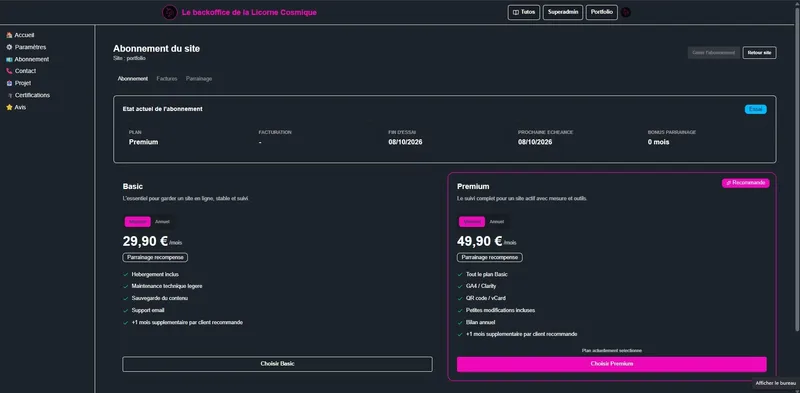
Task: Click the phone icon beside Contact
Action: click(x=9, y=71)
